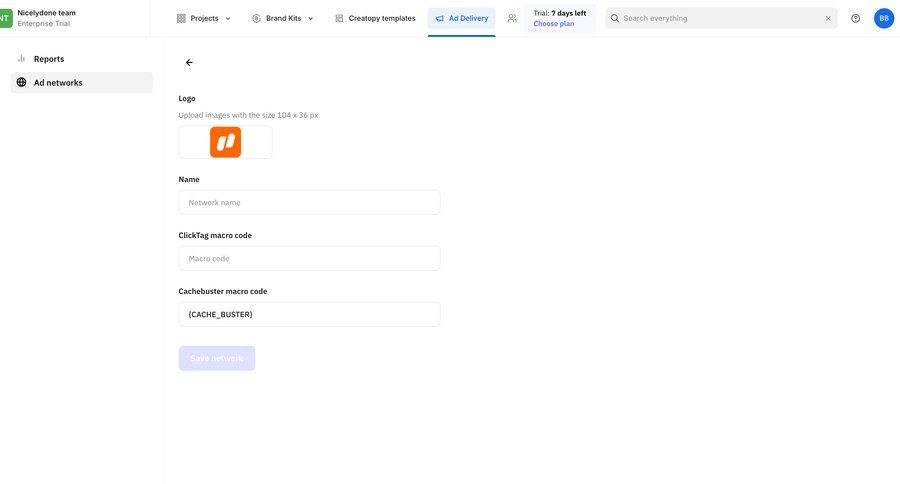The image size is (900, 484).
Task: Click the Ad networks globe icon
Action: 21,82
